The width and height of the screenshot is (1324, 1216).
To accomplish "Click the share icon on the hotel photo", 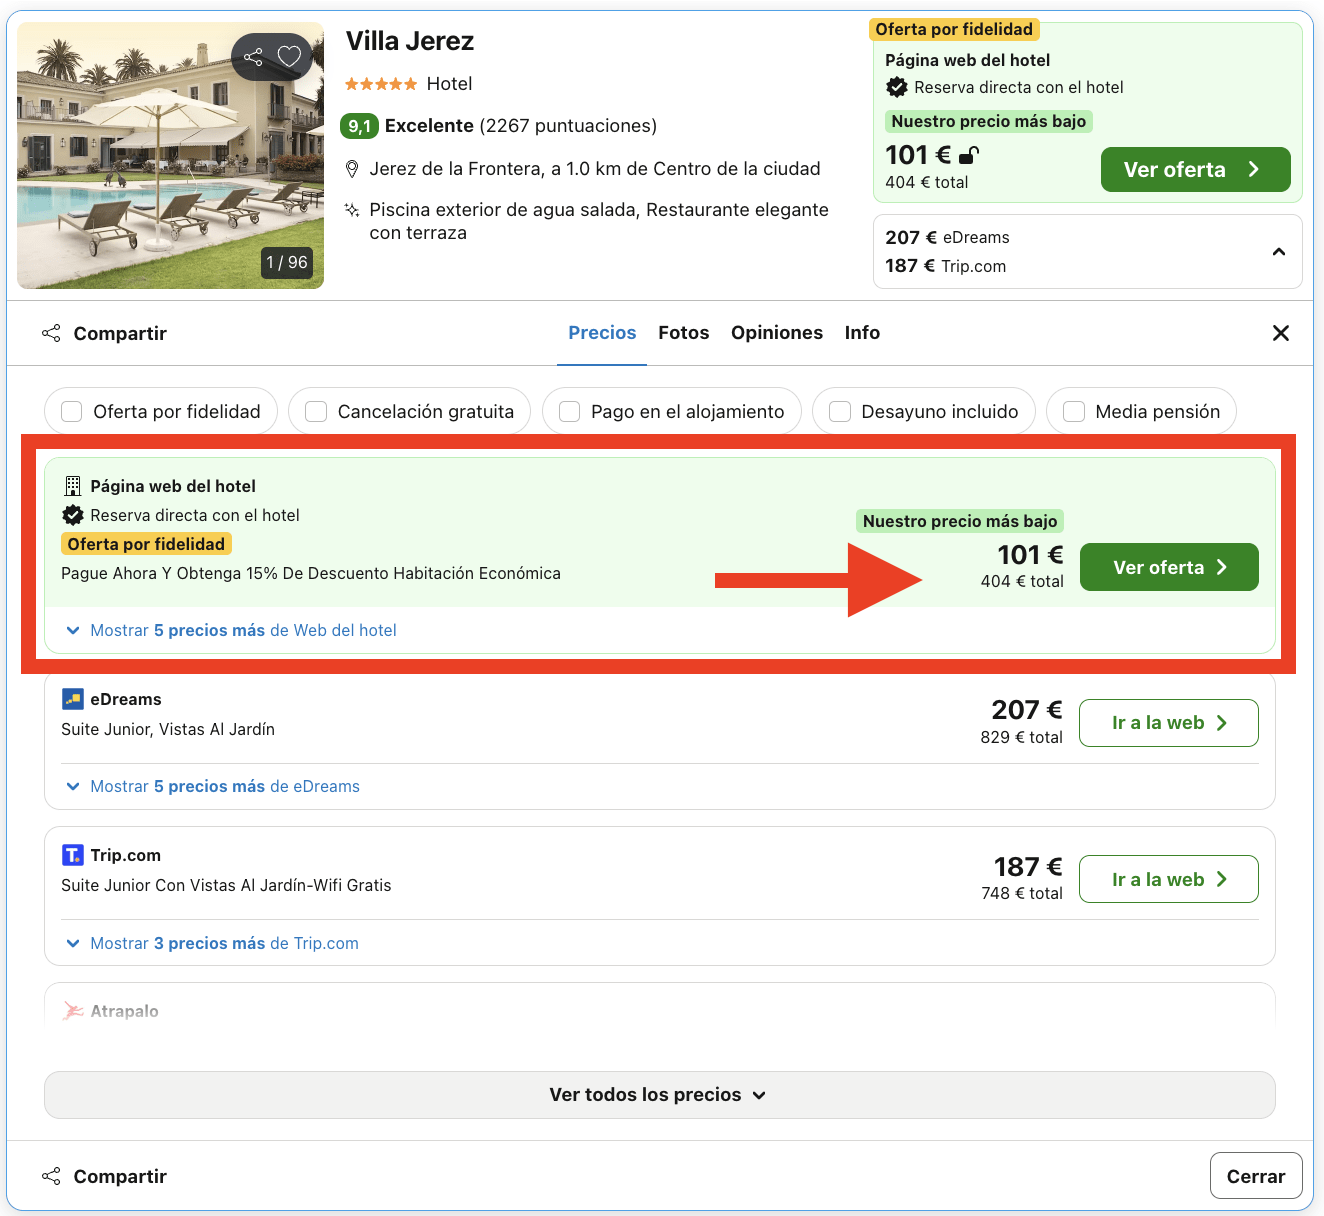I will (x=253, y=57).
